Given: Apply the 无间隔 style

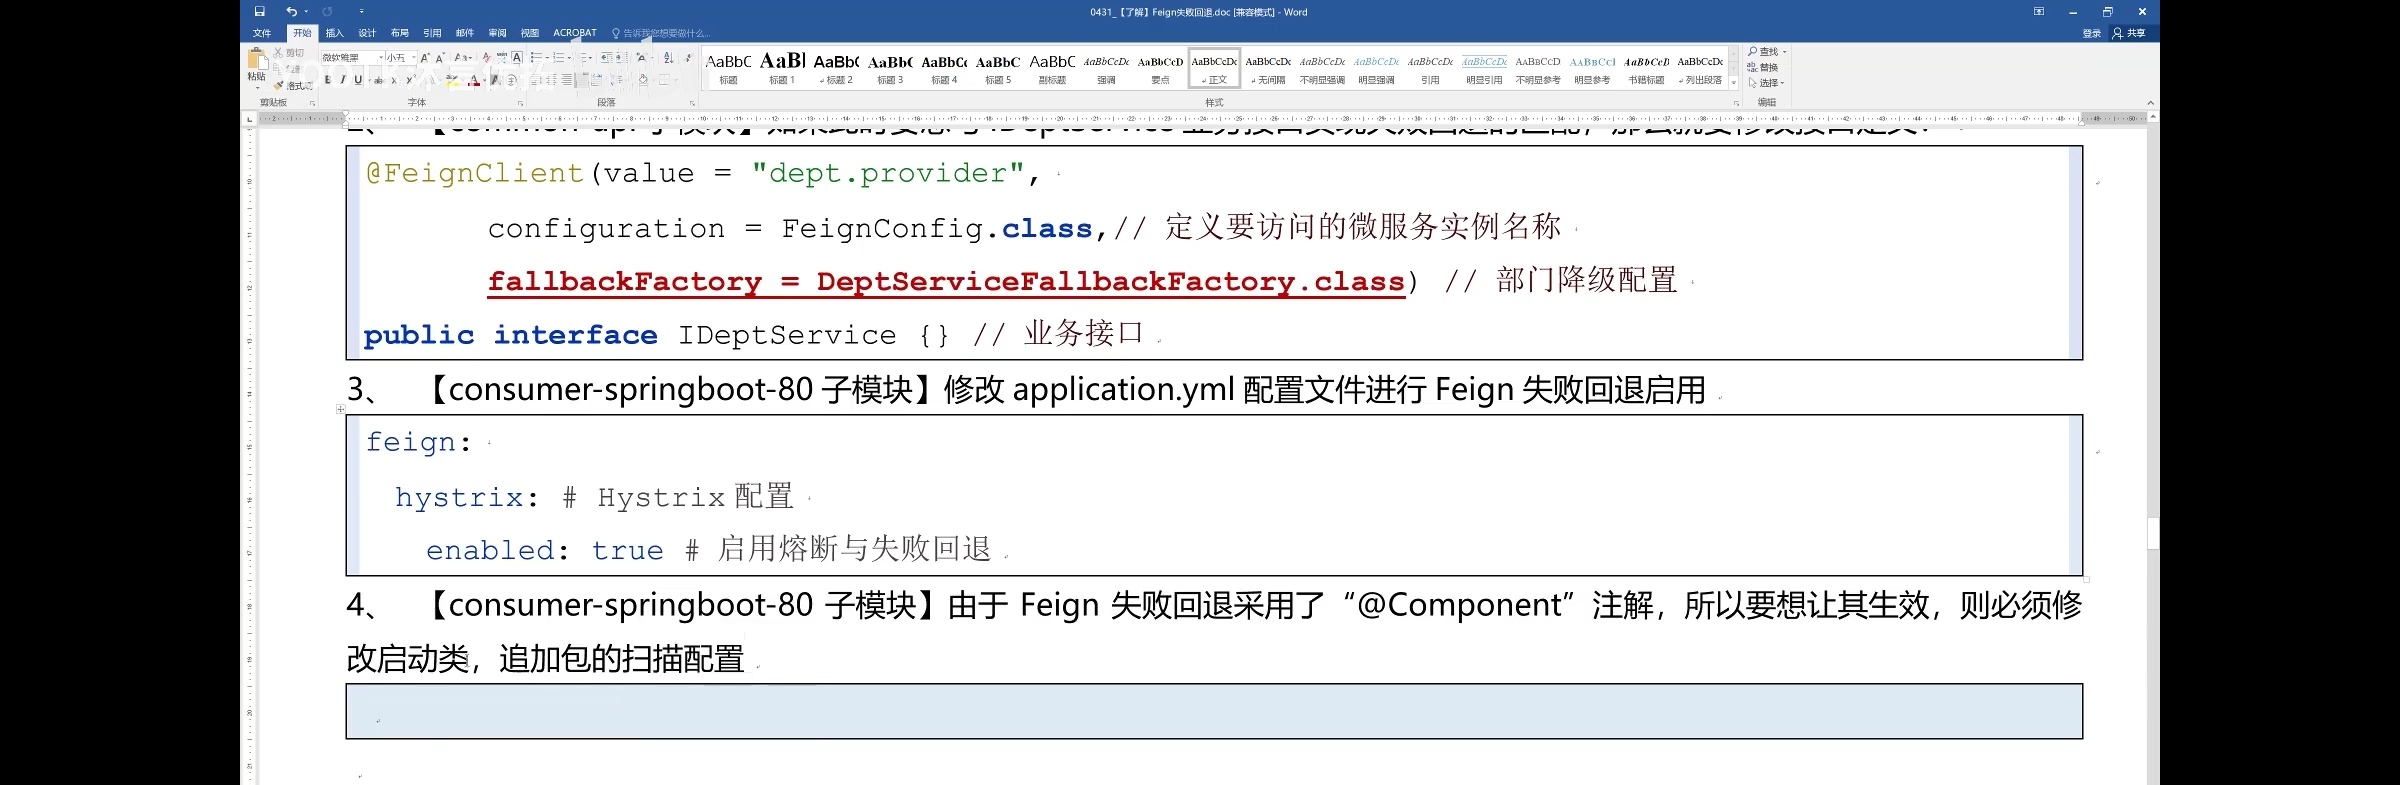Looking at the screenshot, I should [1268, 68].
